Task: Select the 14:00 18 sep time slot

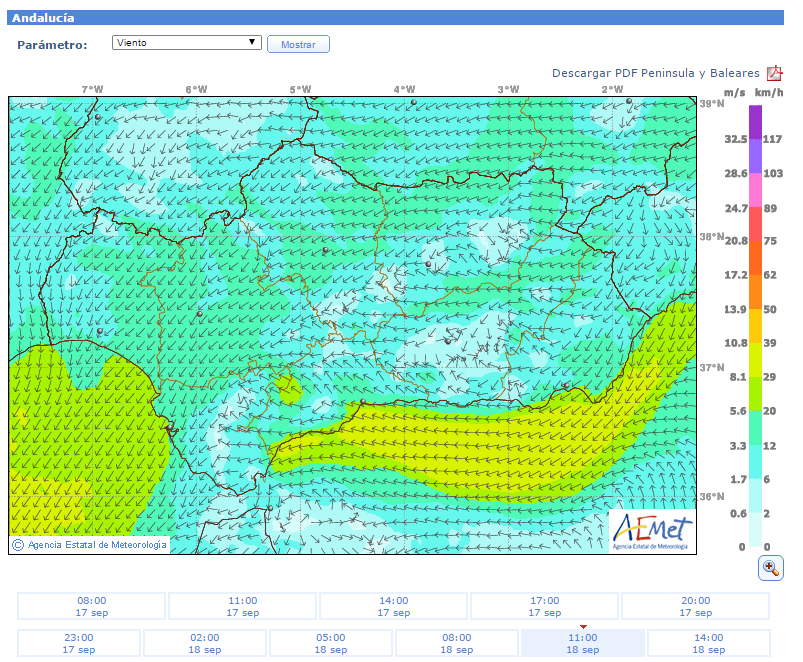Action: [x=708, y=643]
